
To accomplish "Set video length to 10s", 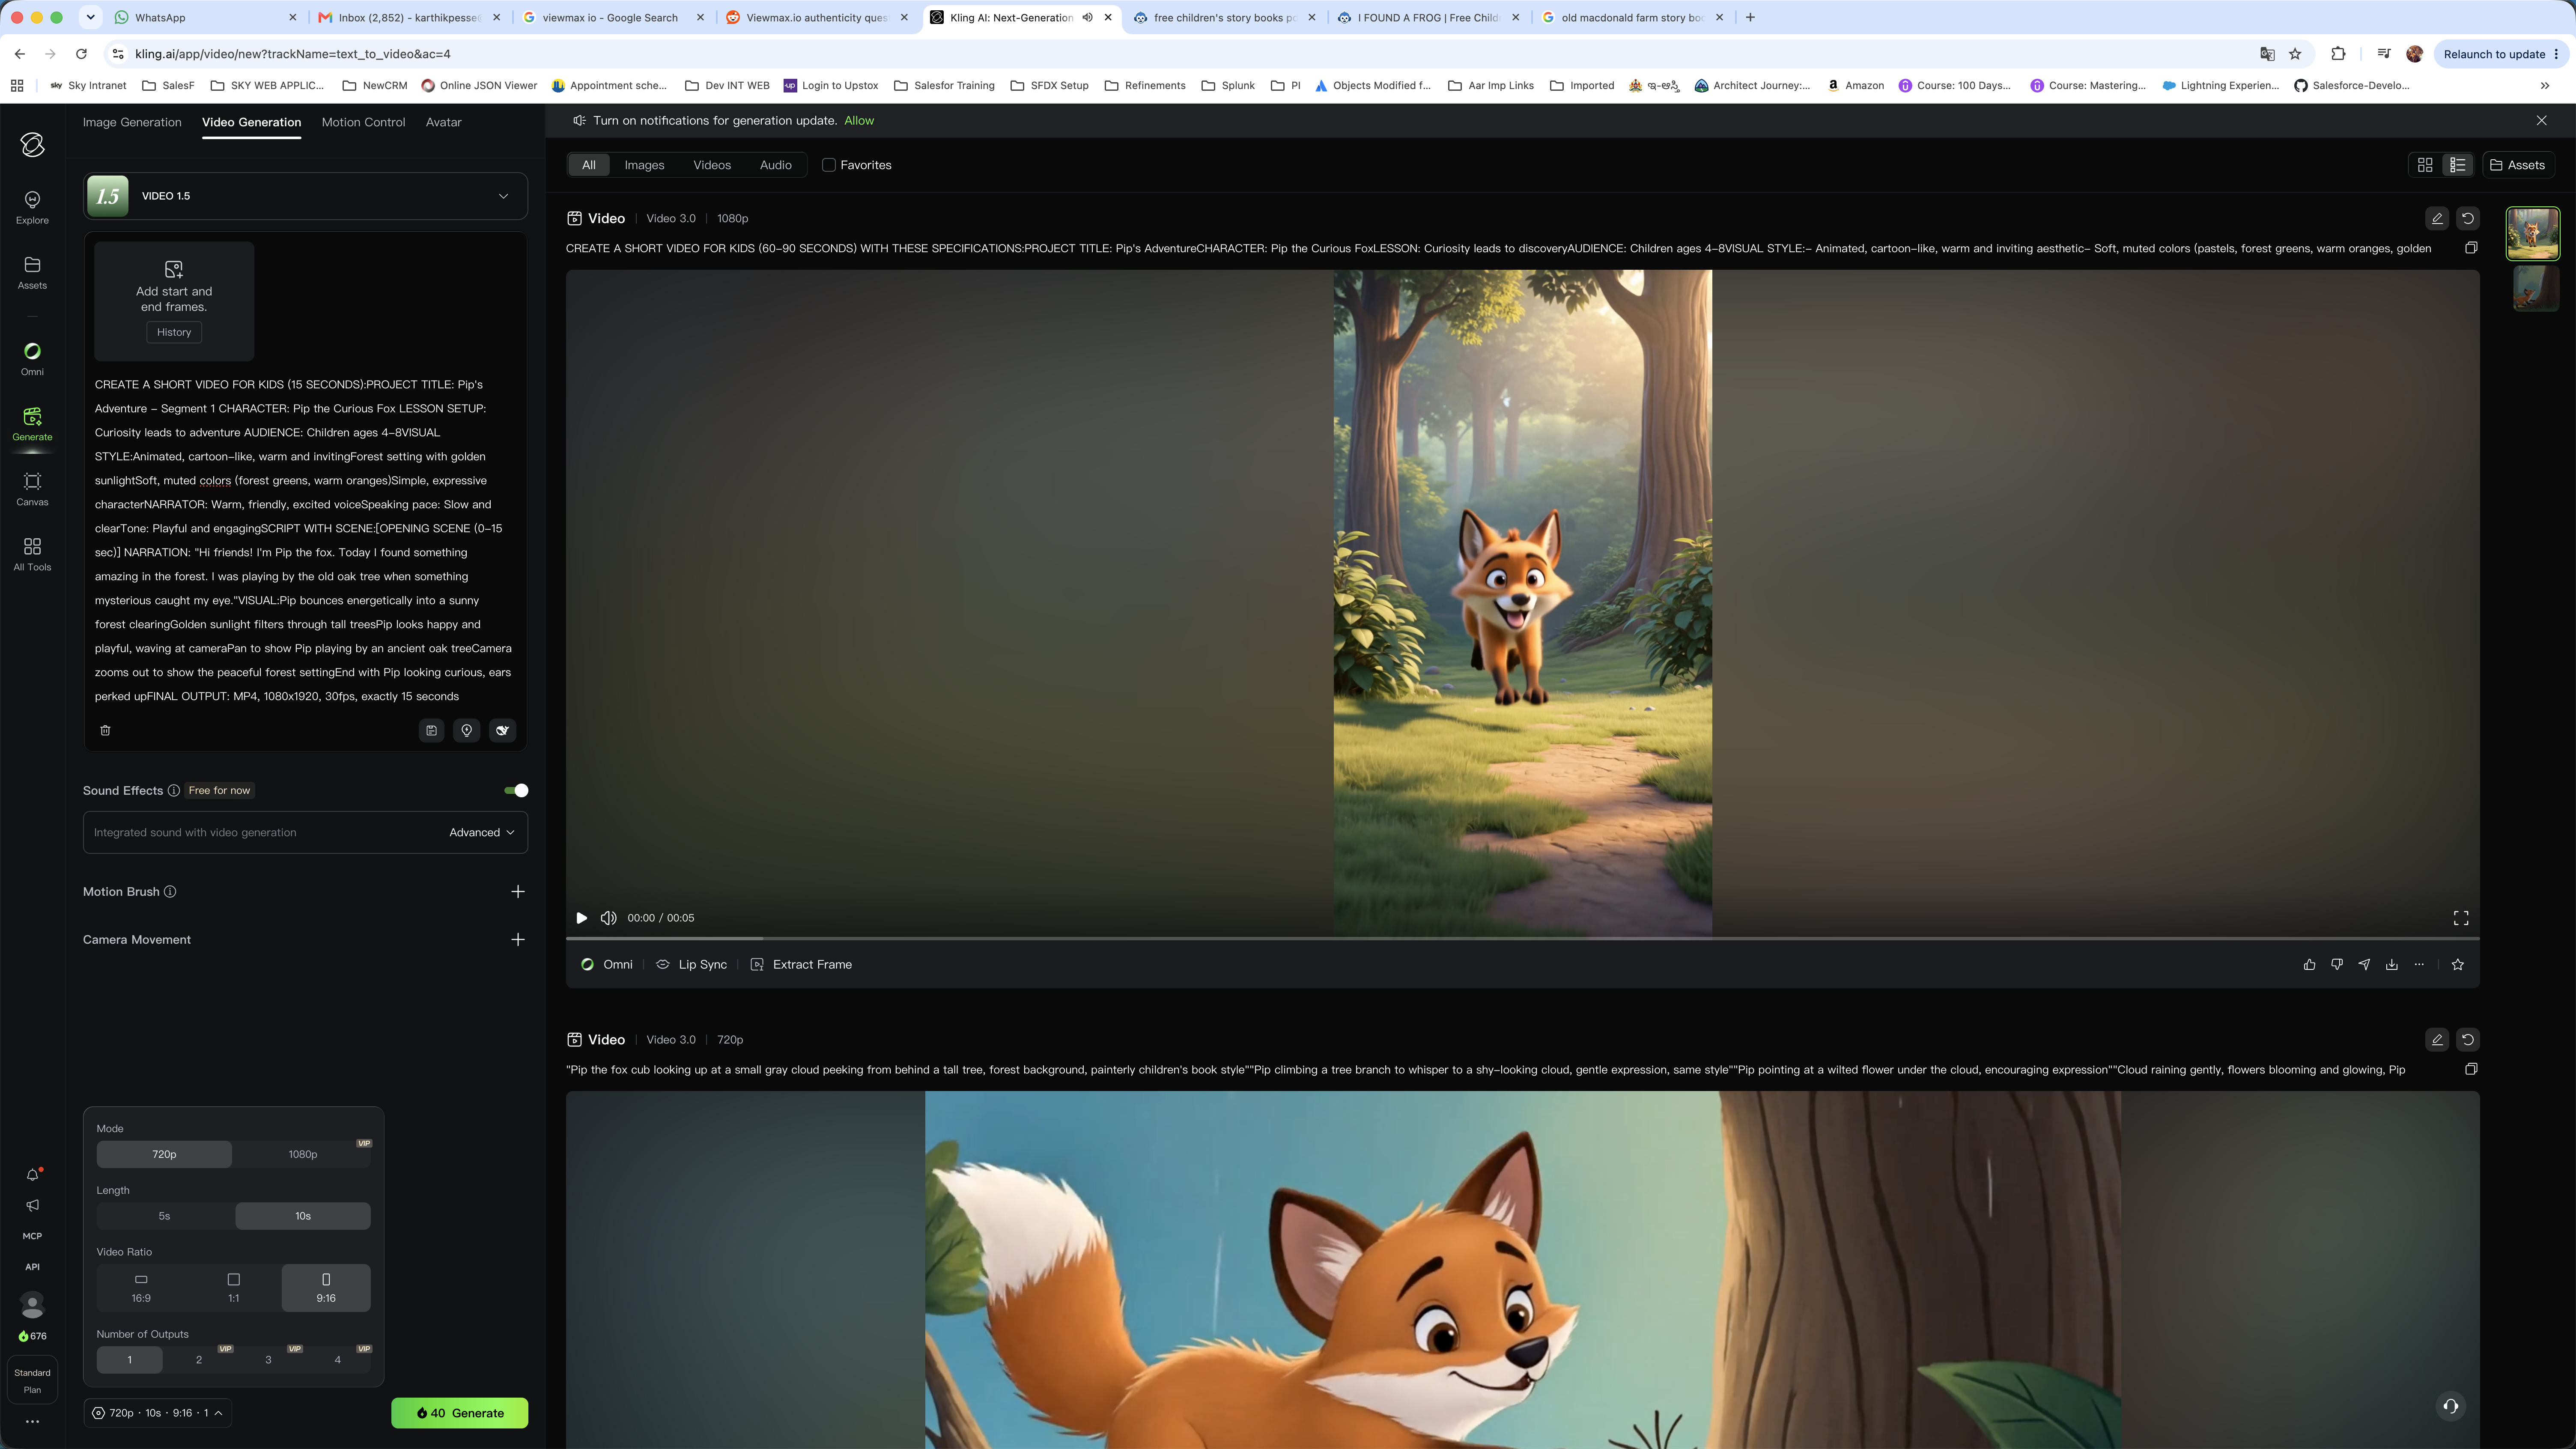I will (x=303, y=1216).
